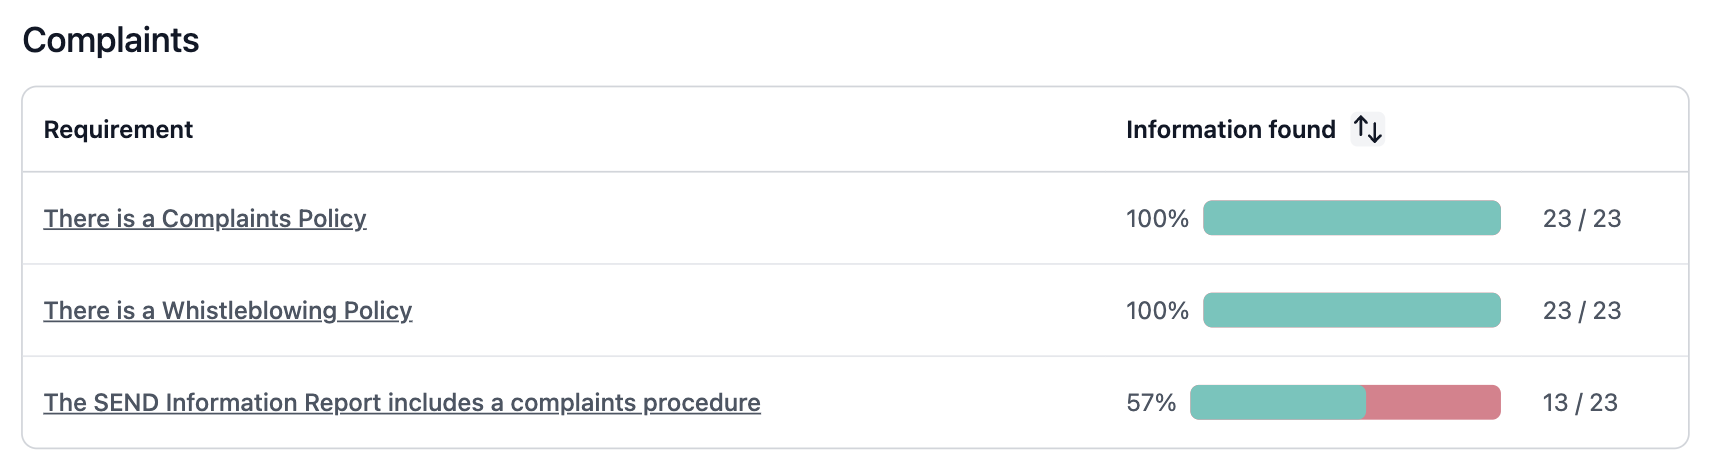This screenshot has width=1720, height=470.
Task: Click the Complaints Policy full green progress bar
Action: click(1351, 218)
